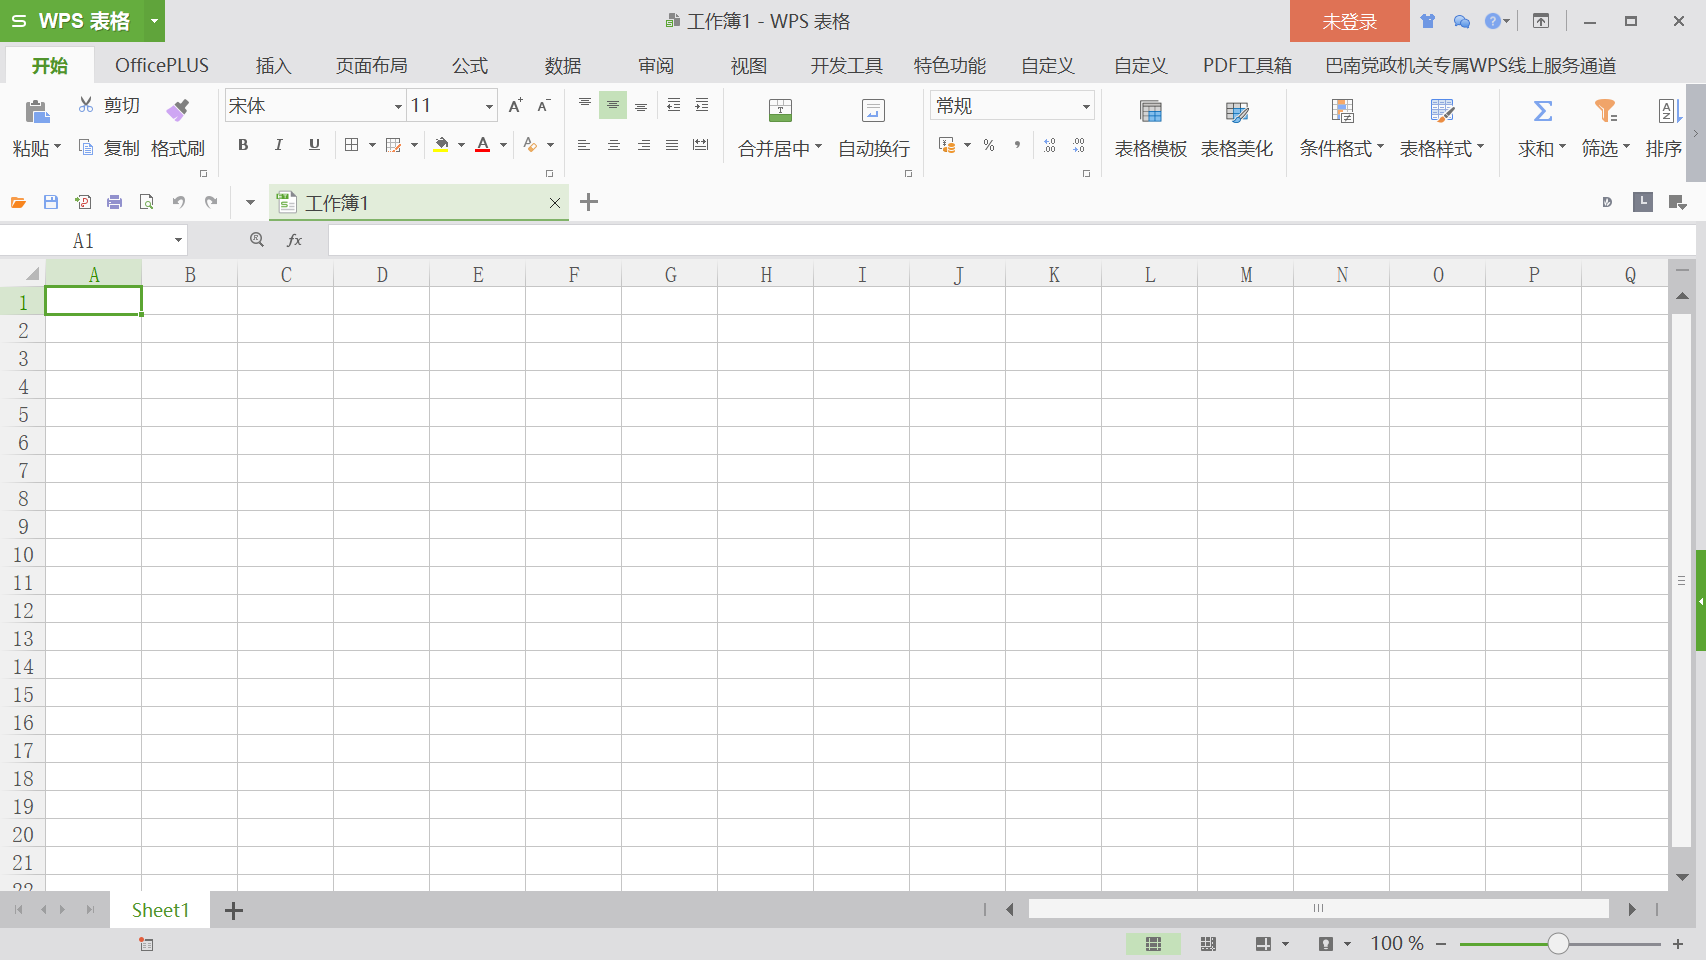Increase decimal places icon
The height and width of the screenshot is (960, 1706).
(x=1050, y=145)
